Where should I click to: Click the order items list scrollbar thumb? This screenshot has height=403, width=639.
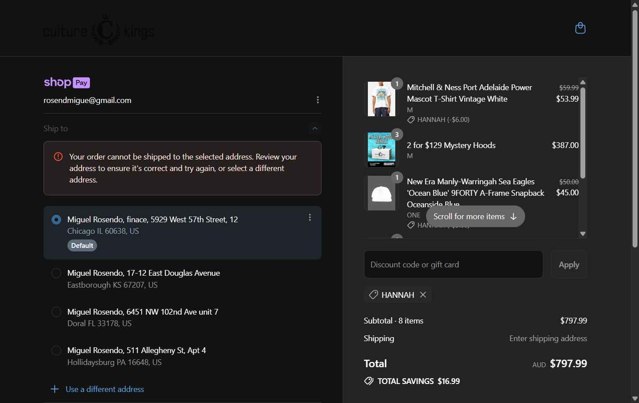pos(583,132)
